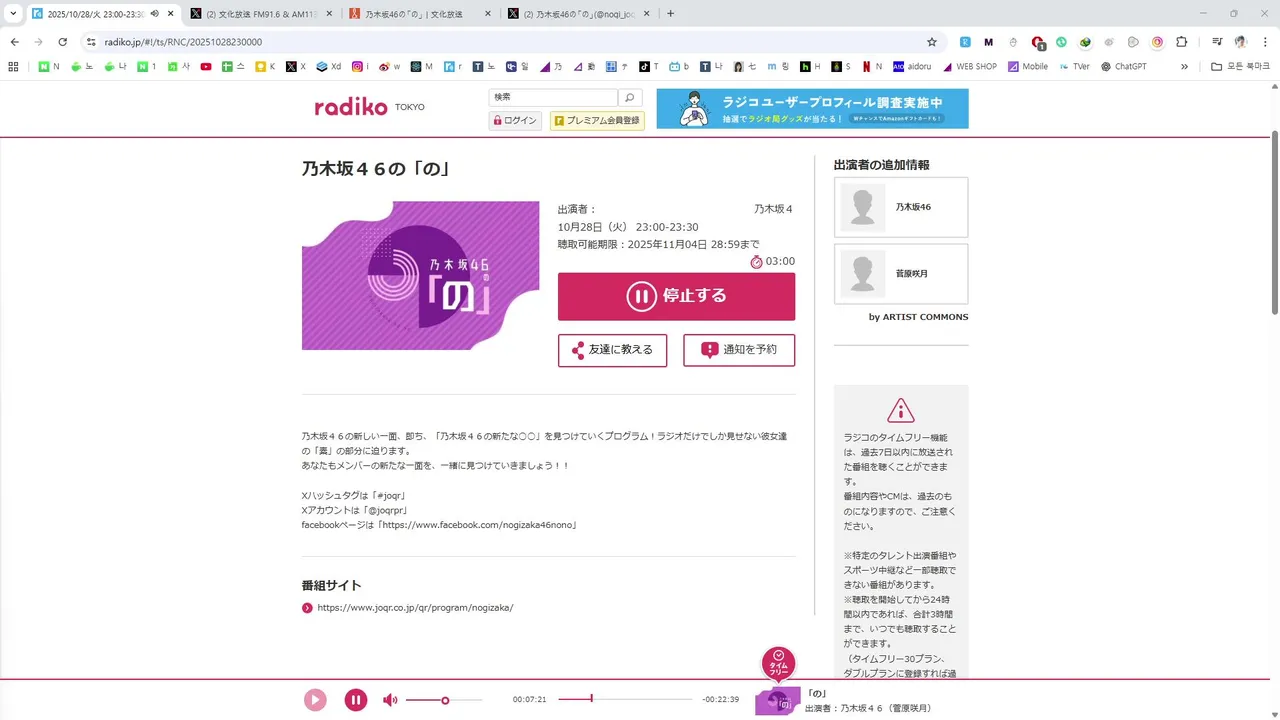Open the WEB SHOP bookmark
Screen dimensions: 1280x720
969,67
